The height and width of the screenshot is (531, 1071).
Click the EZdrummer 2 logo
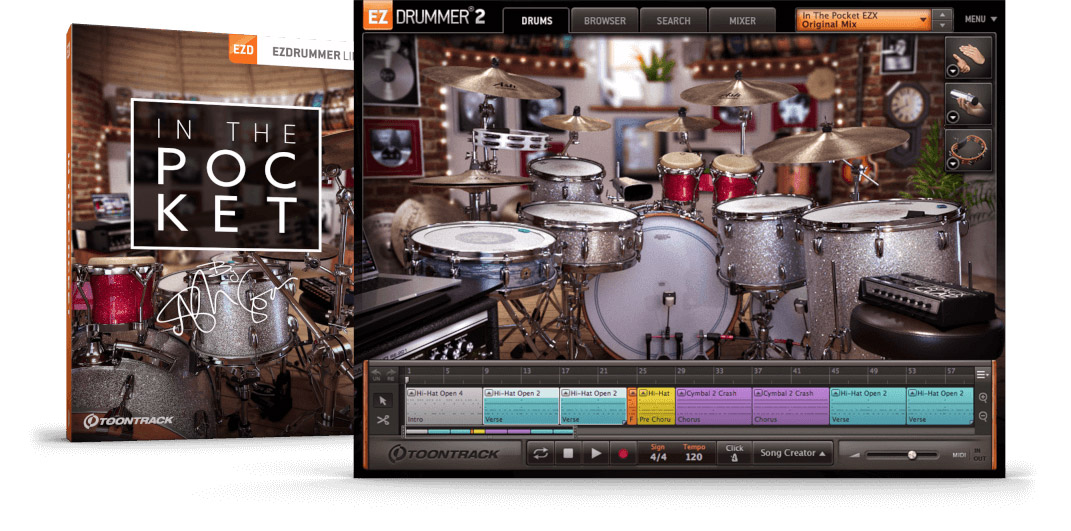(x=425, y=18)
